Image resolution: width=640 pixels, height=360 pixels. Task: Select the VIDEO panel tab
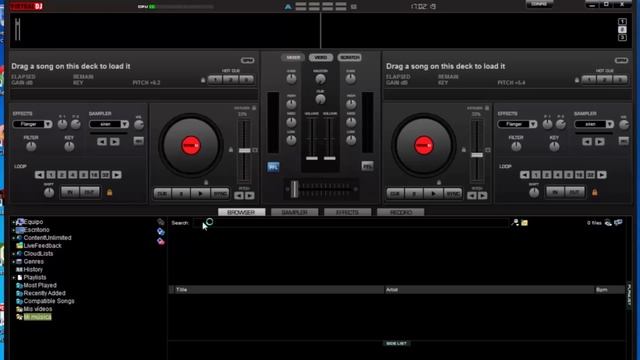[321, 58]
